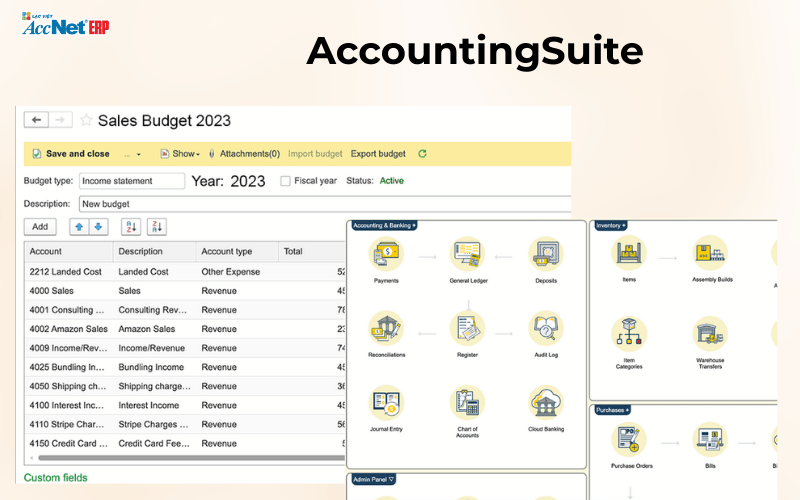Viewport: 800px width, 500px height.
Task: Select the 4009 Income/Rev account row
Action: (185, 348)
